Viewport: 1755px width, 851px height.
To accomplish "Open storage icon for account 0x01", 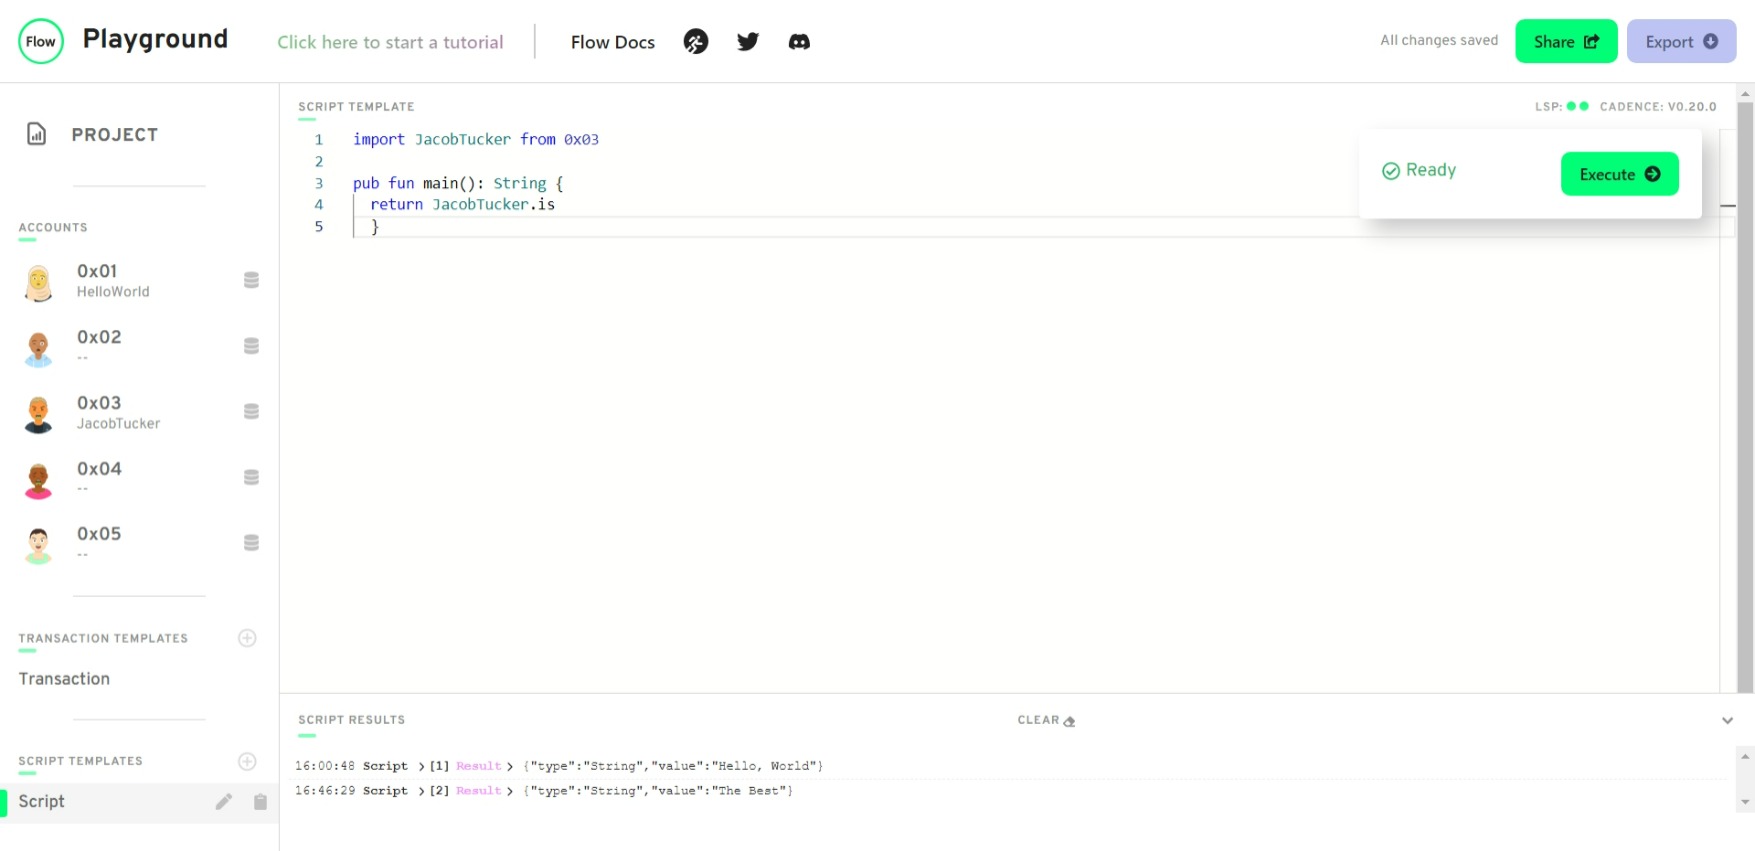I will pos(252,280).
